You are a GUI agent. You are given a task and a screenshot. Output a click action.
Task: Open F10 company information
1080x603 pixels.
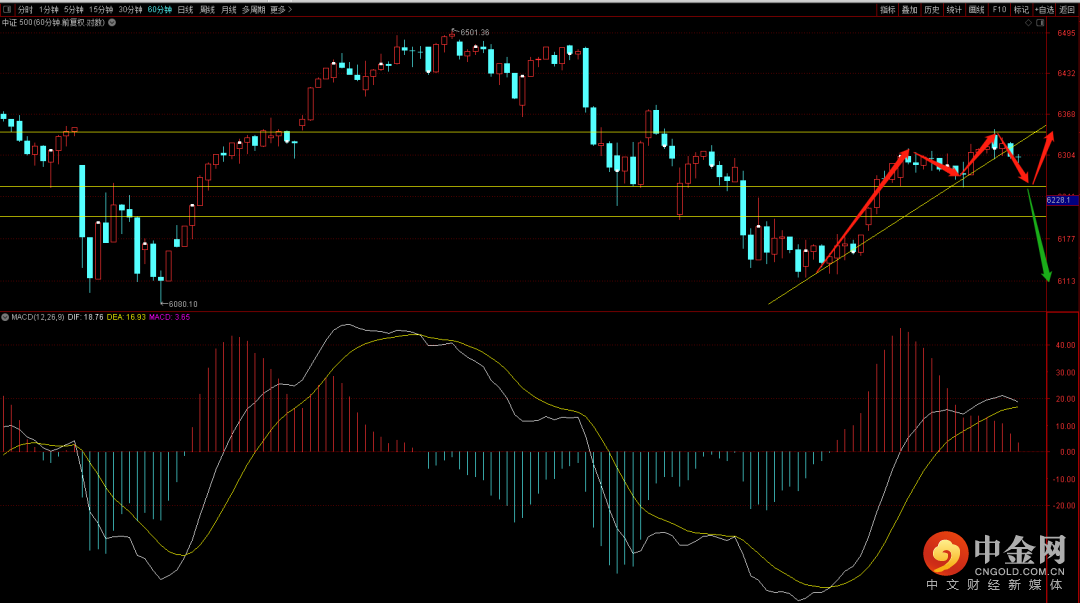pos(999,10)
